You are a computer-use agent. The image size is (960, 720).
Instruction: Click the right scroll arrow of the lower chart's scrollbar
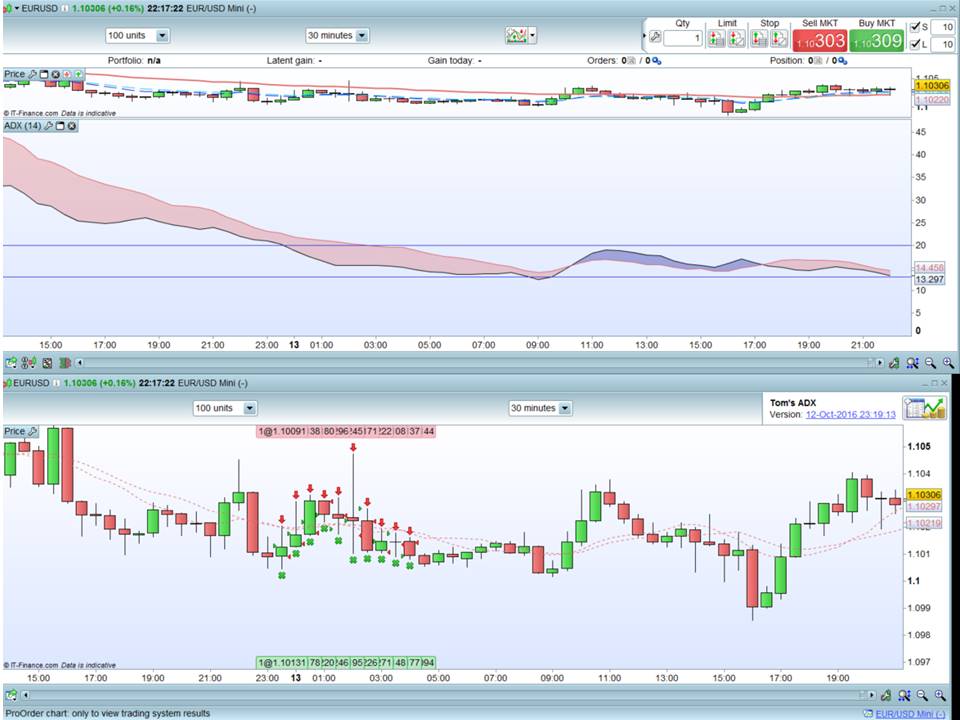871,696
